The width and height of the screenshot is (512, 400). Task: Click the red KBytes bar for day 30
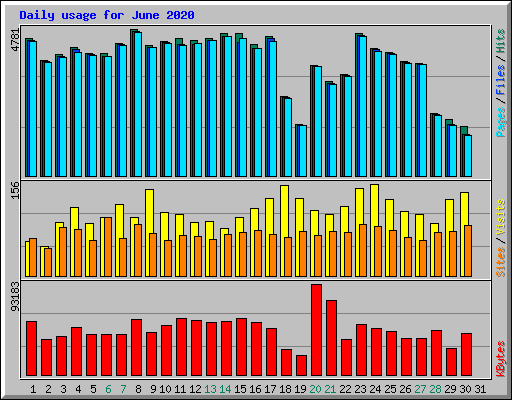[466, 355]
